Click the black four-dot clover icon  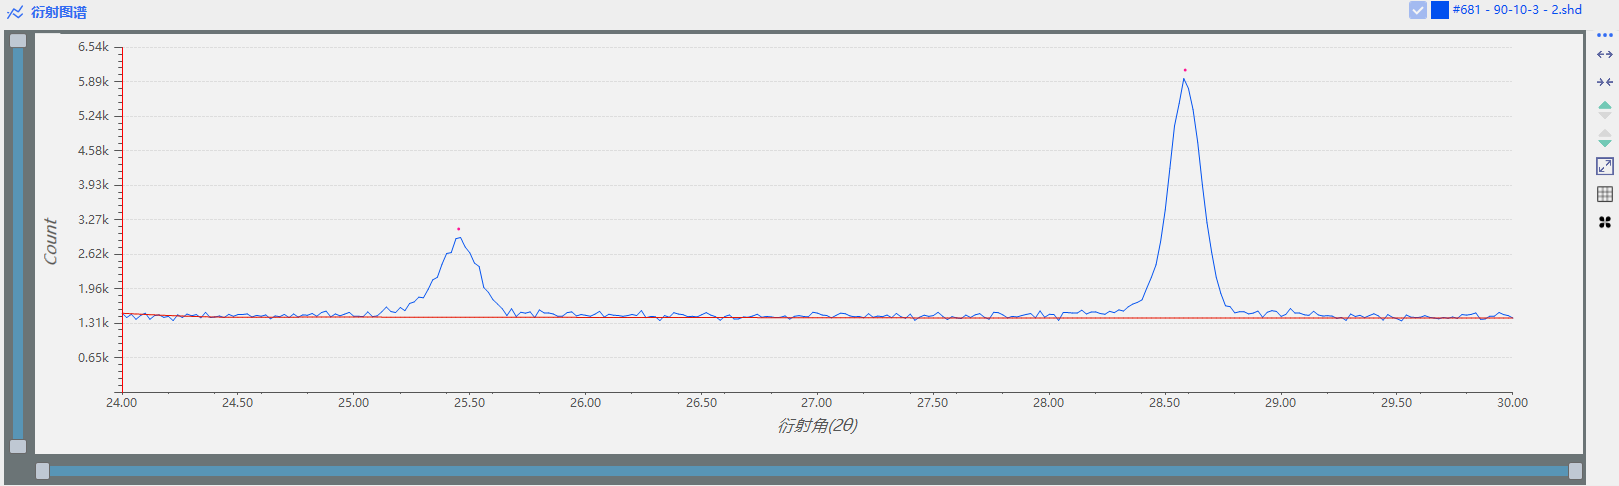coord(1604,222)
